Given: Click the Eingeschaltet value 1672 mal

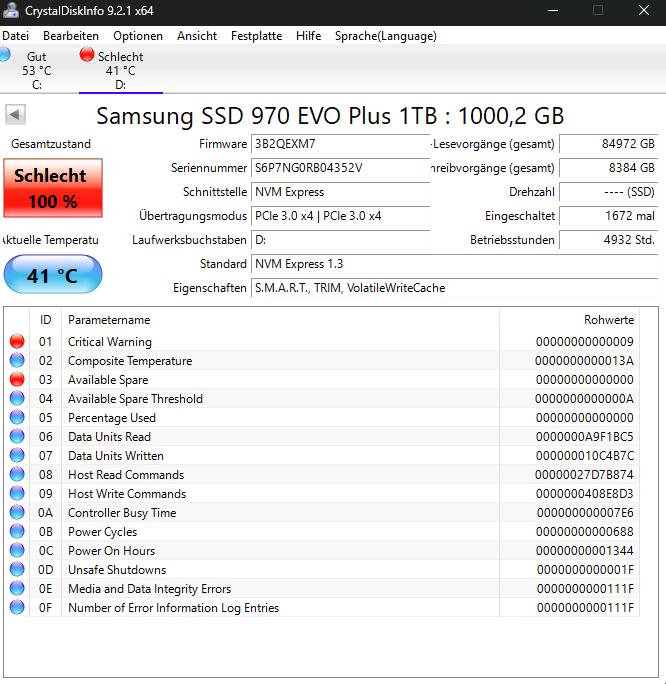Looking at the screenshot, I should click(608, 216).
